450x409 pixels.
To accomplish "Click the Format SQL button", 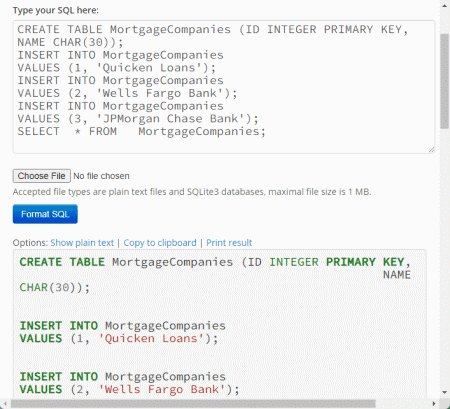I will pyautogui.click(x=45, y=214).
